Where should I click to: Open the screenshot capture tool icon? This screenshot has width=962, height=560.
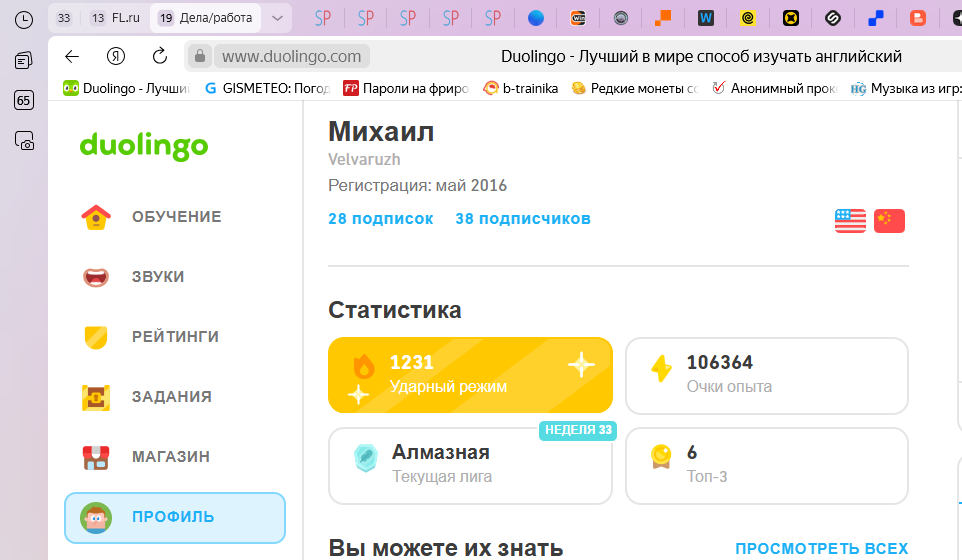pyautogui.click(x=23, y=141)
